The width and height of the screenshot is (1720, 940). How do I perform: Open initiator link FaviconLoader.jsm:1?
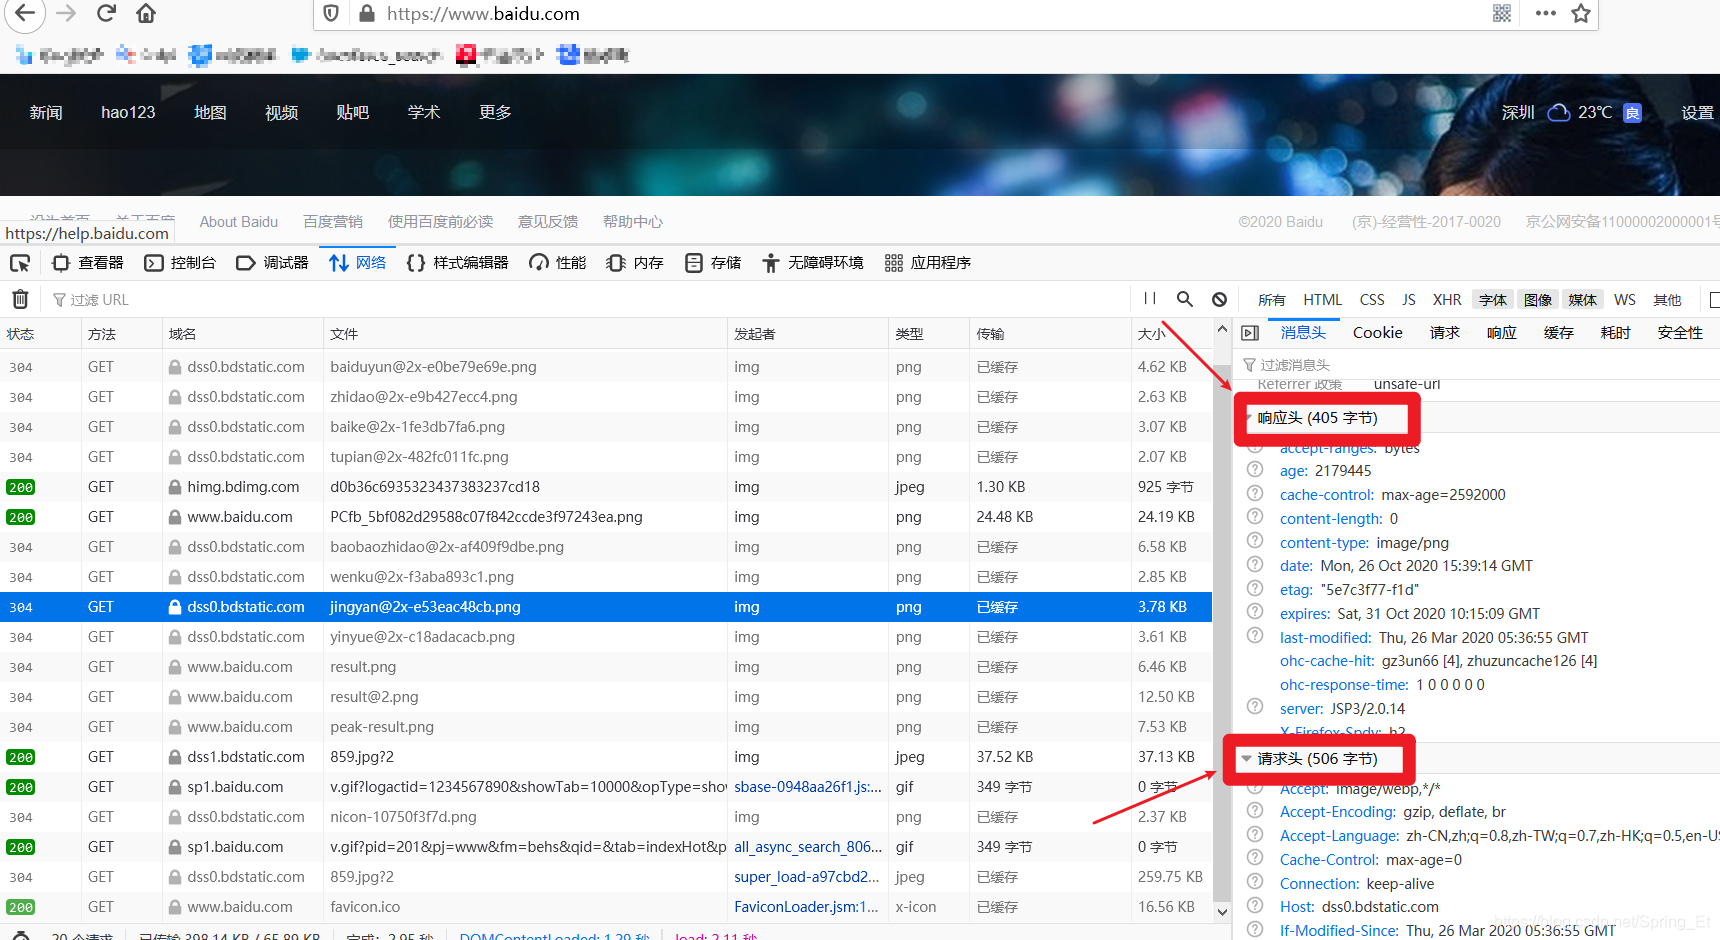[x=806, y=907]
